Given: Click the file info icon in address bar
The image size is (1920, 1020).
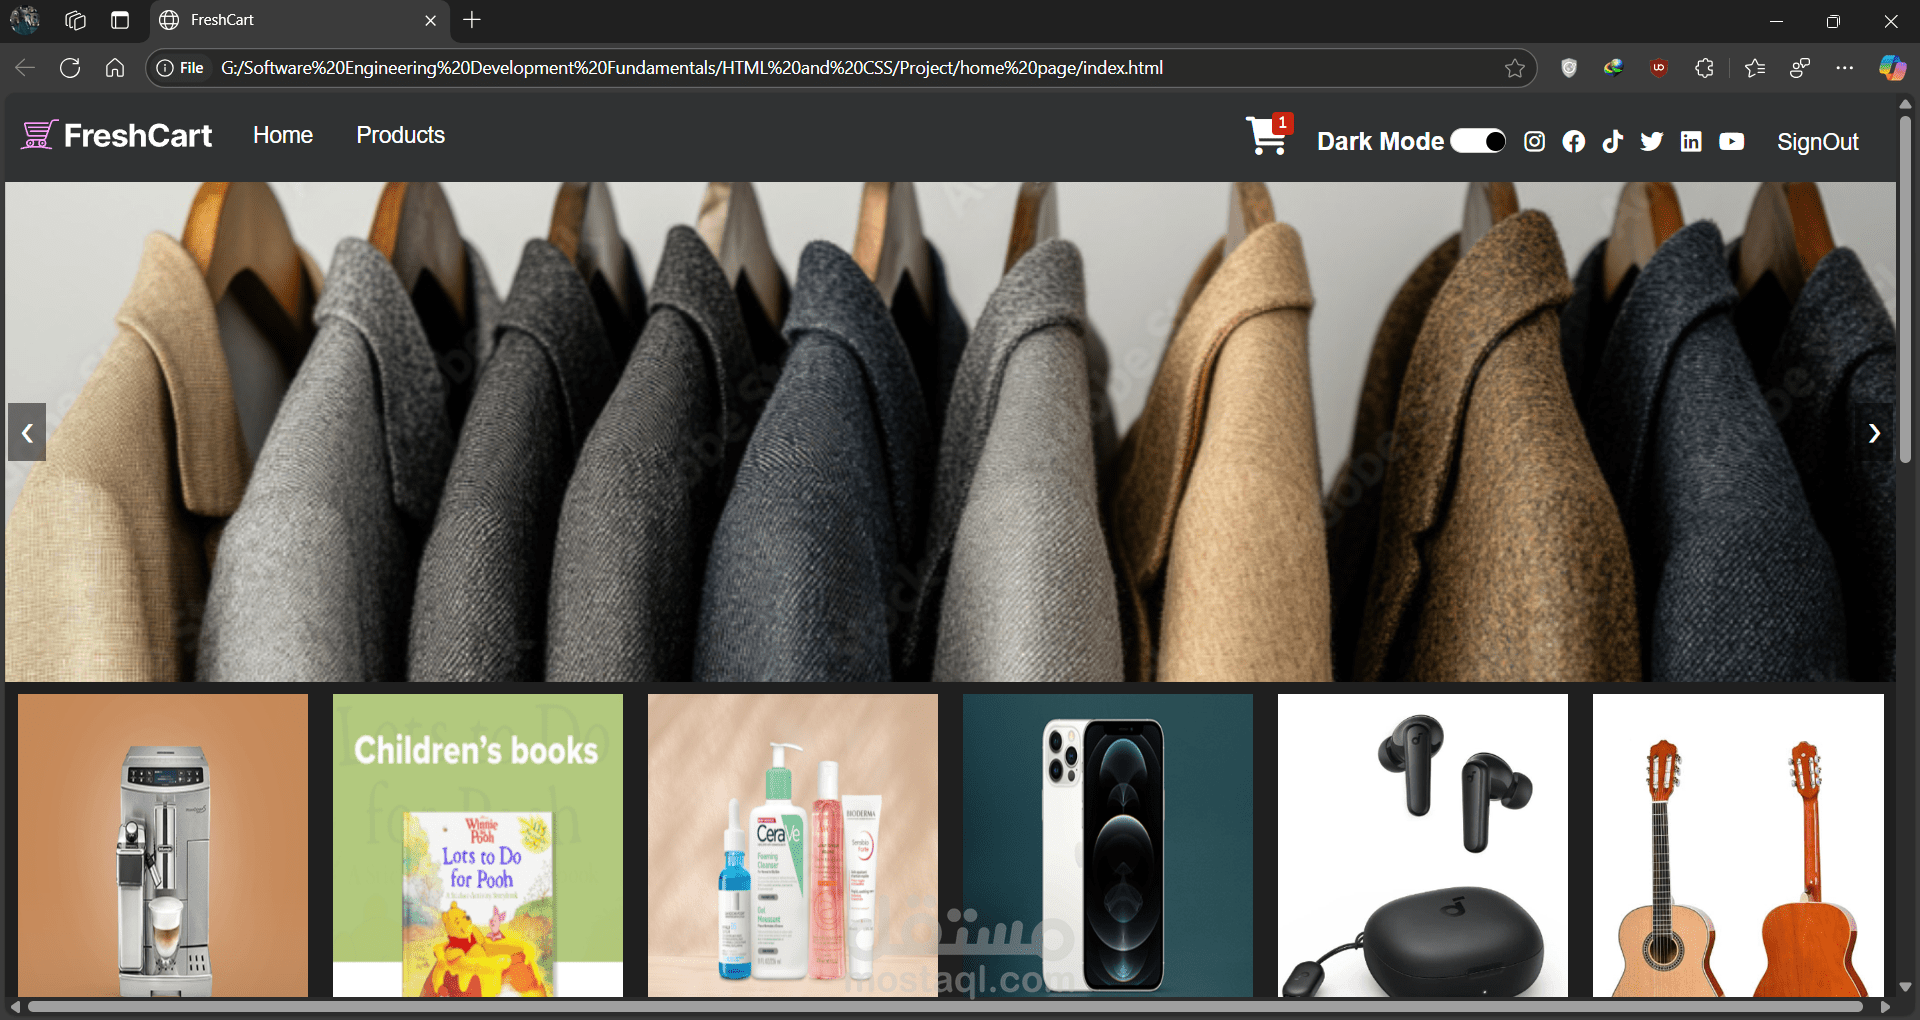Looking at the screenshot, I should coord(180,68).
